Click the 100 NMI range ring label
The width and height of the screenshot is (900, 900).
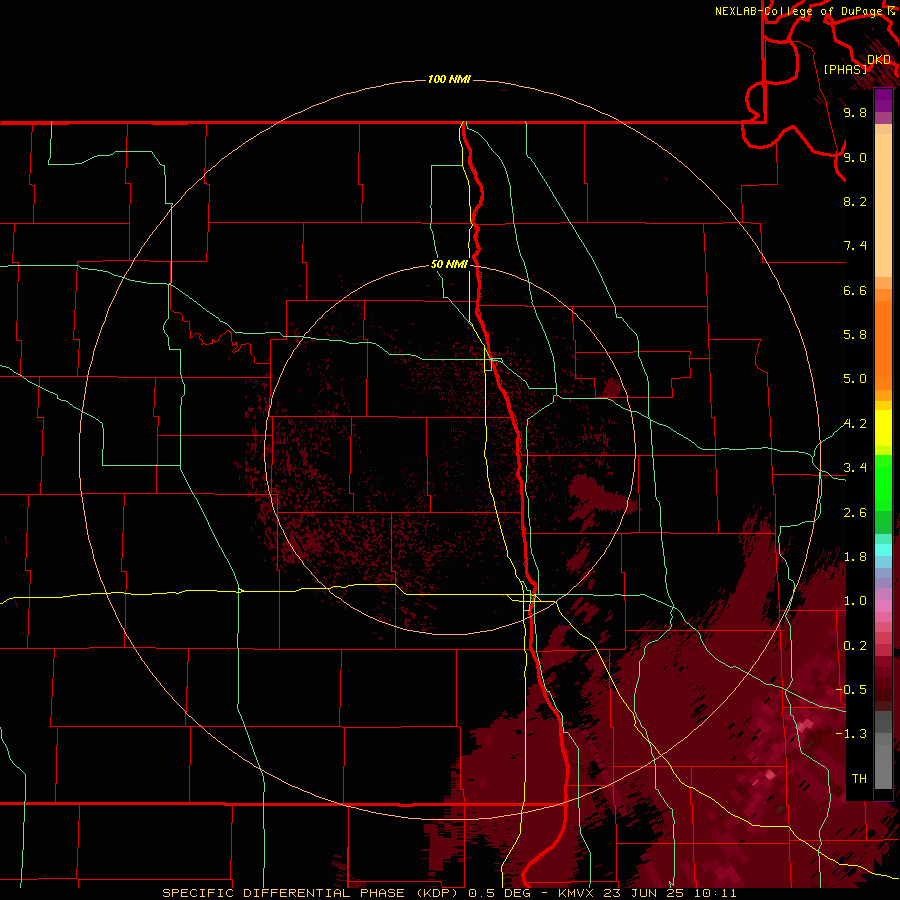pos(449,79)
